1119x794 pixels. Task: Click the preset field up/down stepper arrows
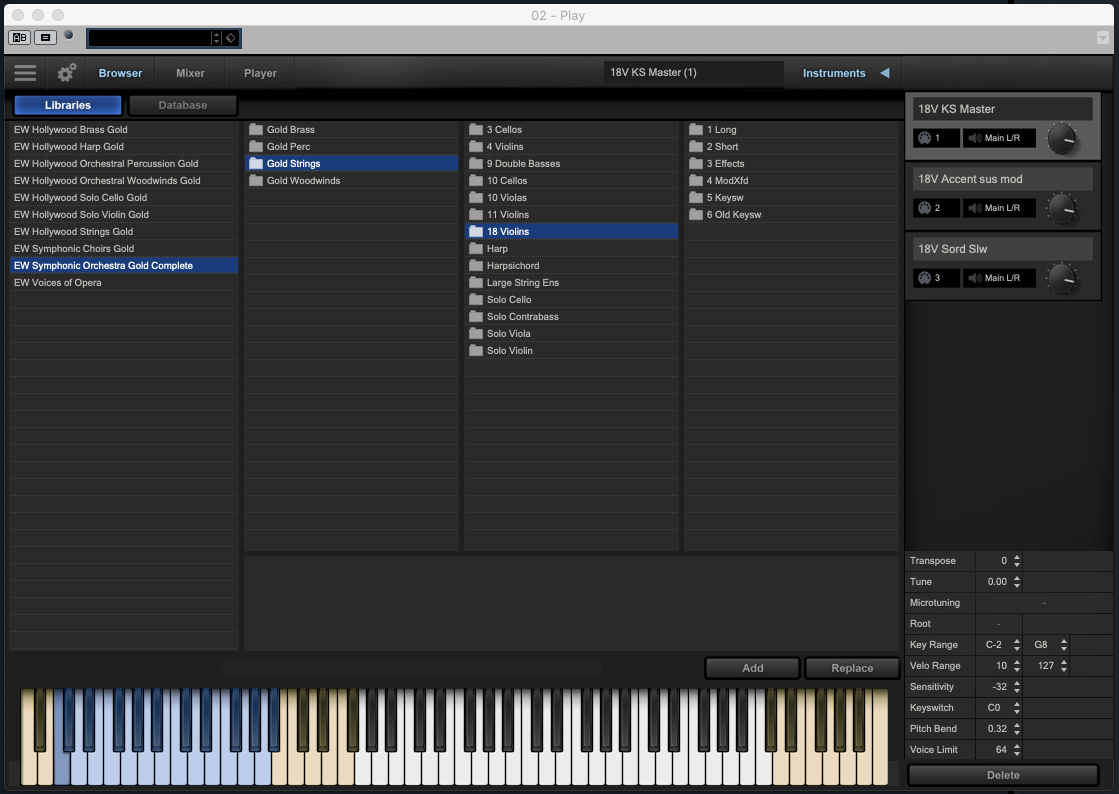[216, 38]
